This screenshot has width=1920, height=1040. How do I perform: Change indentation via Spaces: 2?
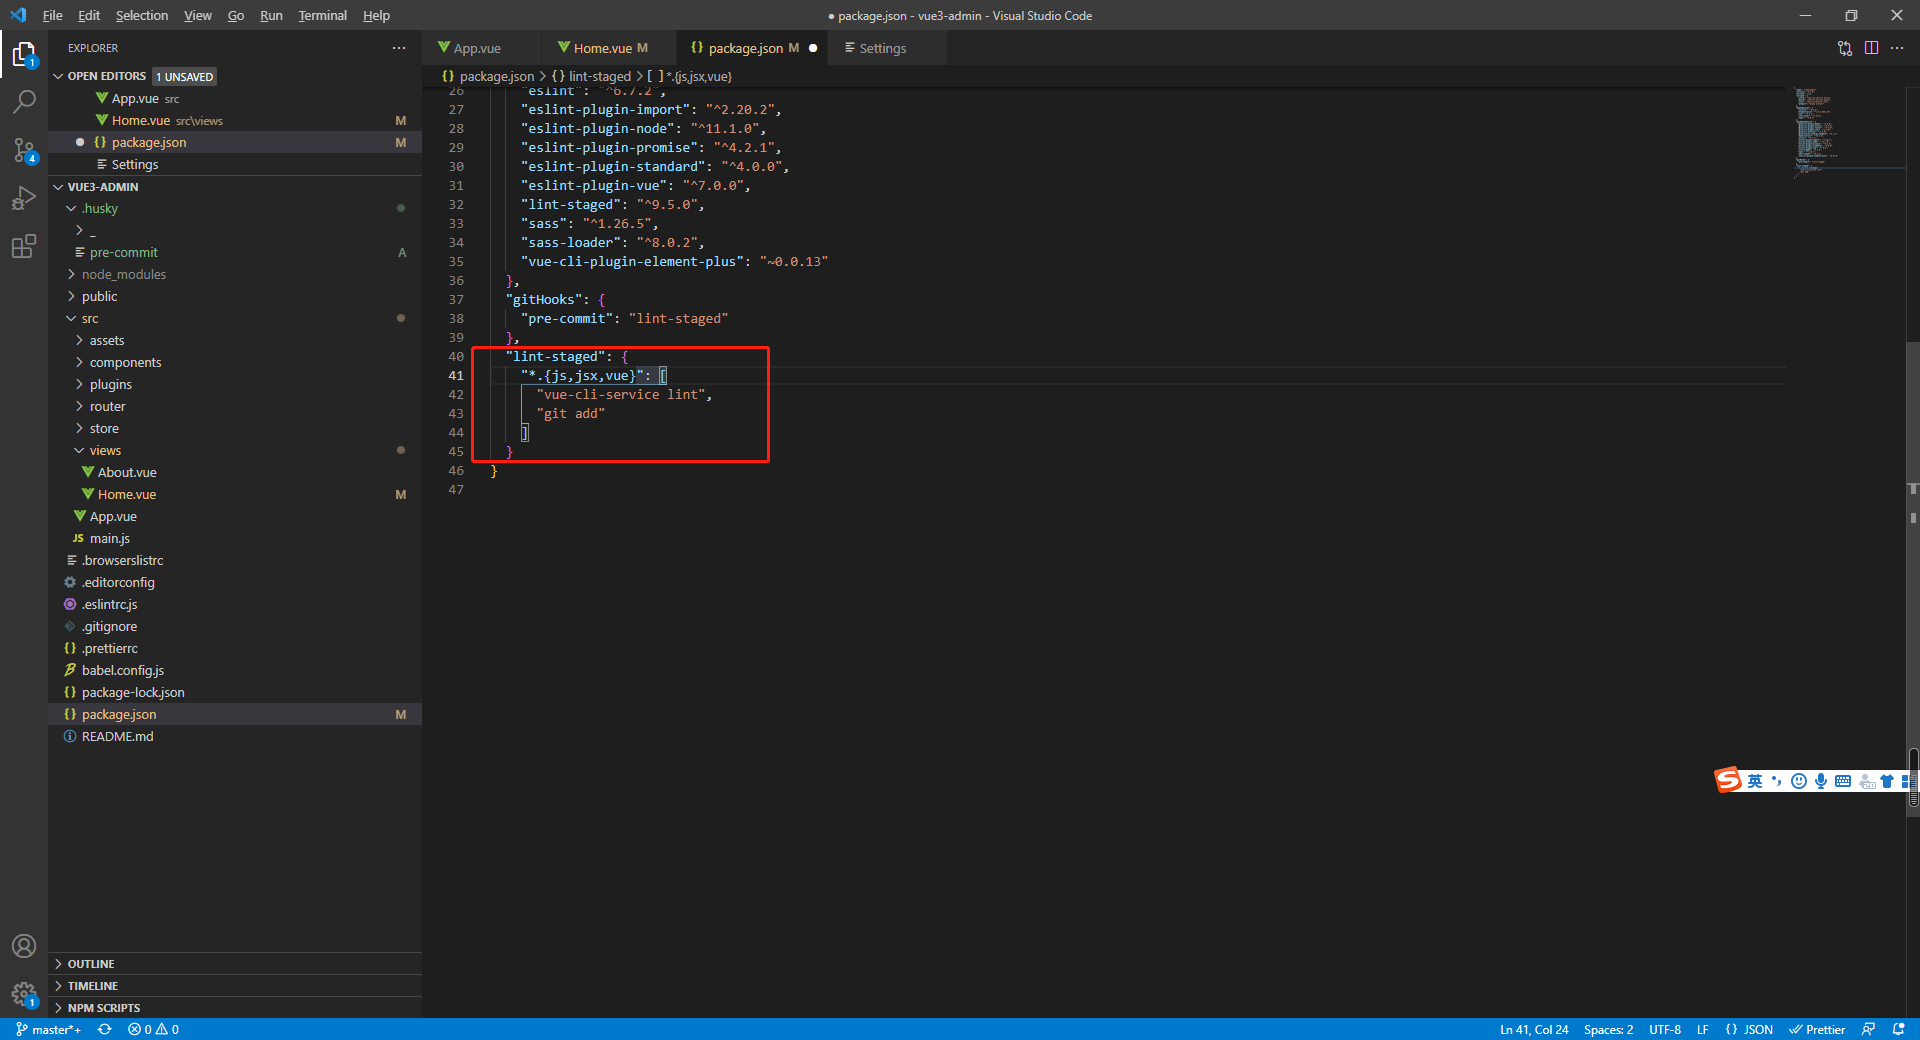[1608, 1029]
